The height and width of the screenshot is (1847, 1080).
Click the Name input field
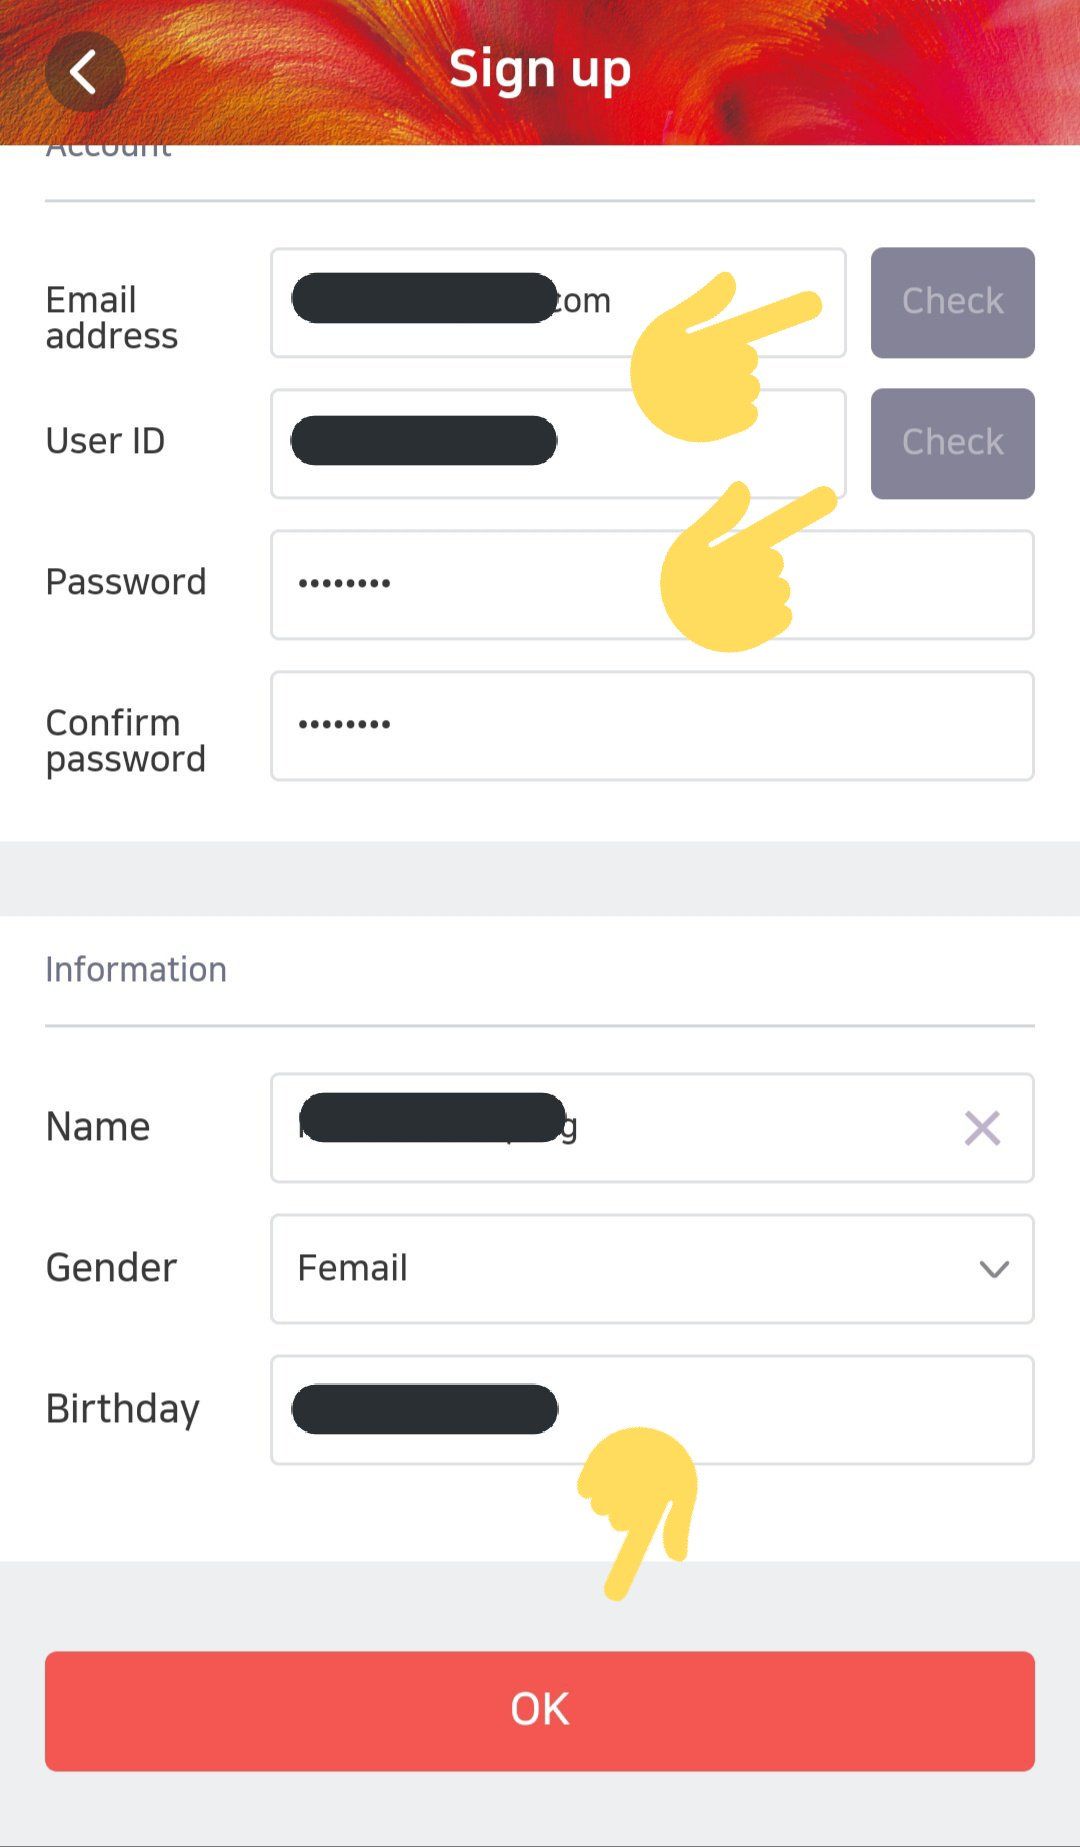pos(620,1128)
